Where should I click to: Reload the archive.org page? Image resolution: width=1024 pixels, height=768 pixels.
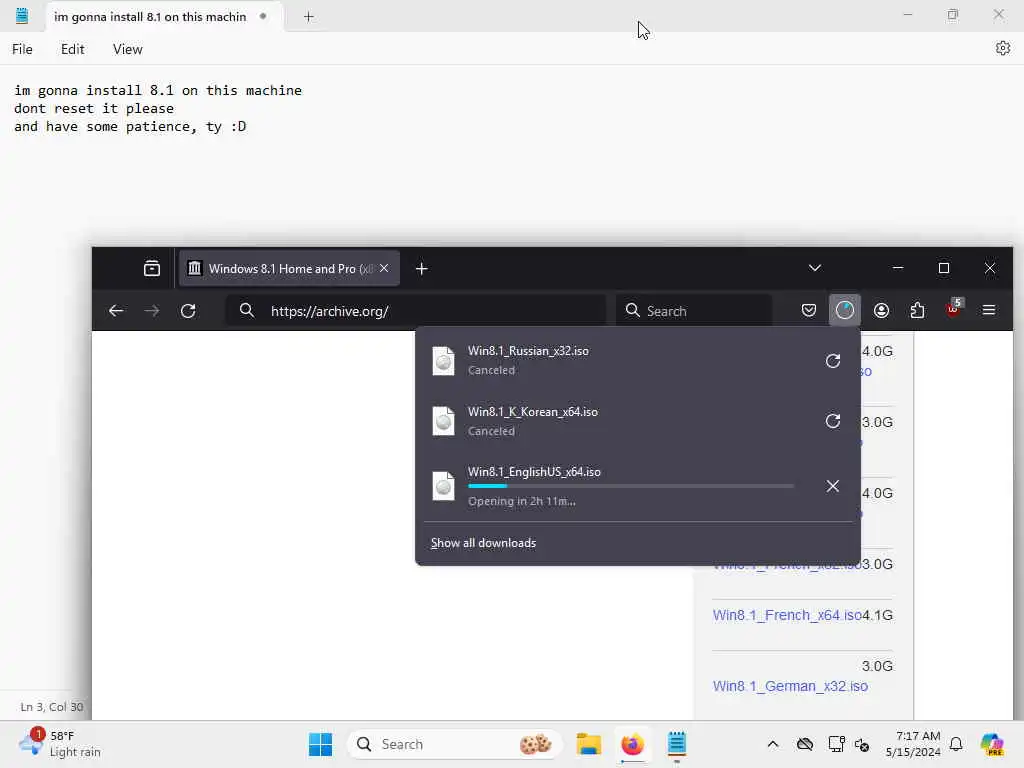pyautogui.click(x=188, y=311)
